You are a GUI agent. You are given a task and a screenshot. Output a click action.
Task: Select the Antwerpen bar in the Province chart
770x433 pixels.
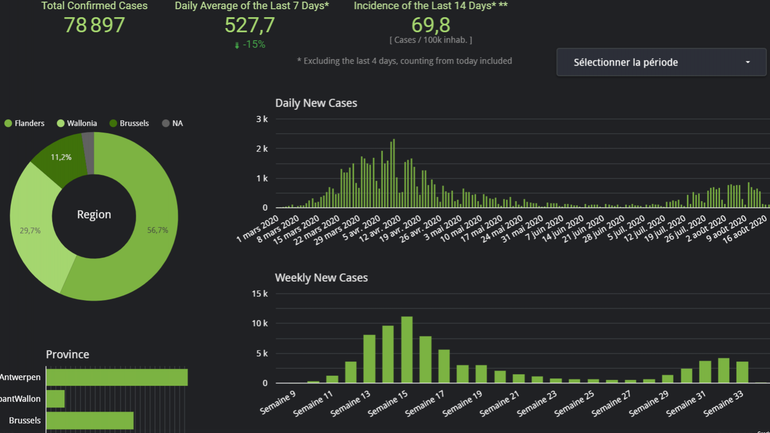coord(117,377)
